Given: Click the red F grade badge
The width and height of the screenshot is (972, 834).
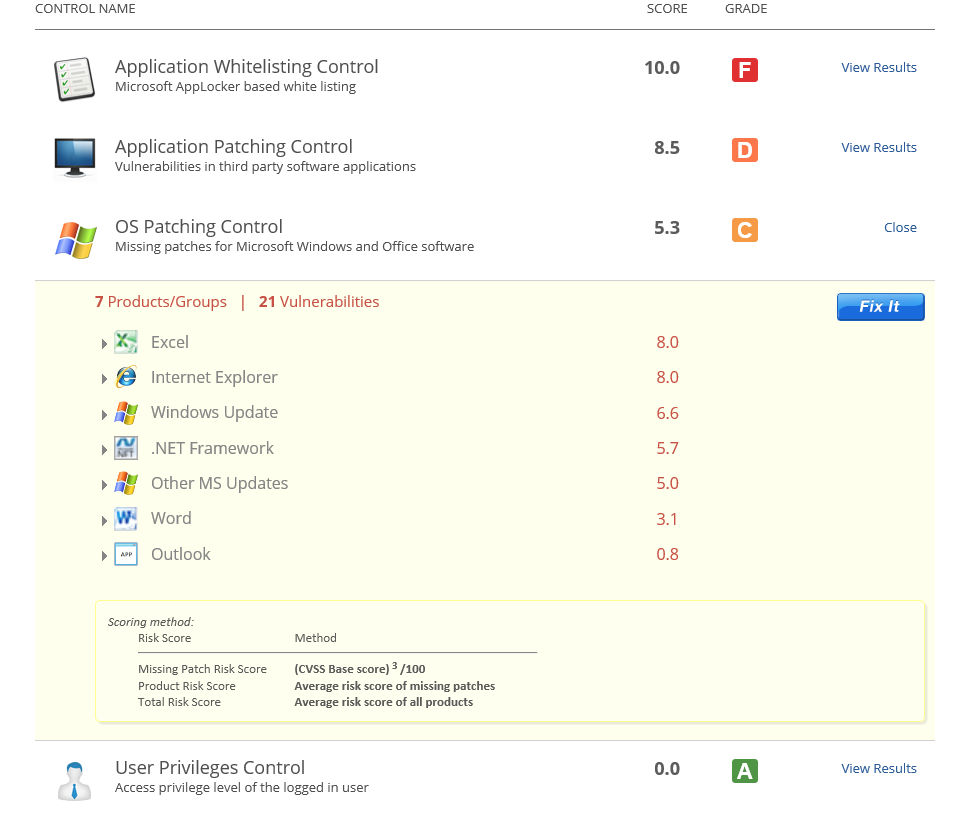Looking at the screenshot, I should click(x=744, y=69).
